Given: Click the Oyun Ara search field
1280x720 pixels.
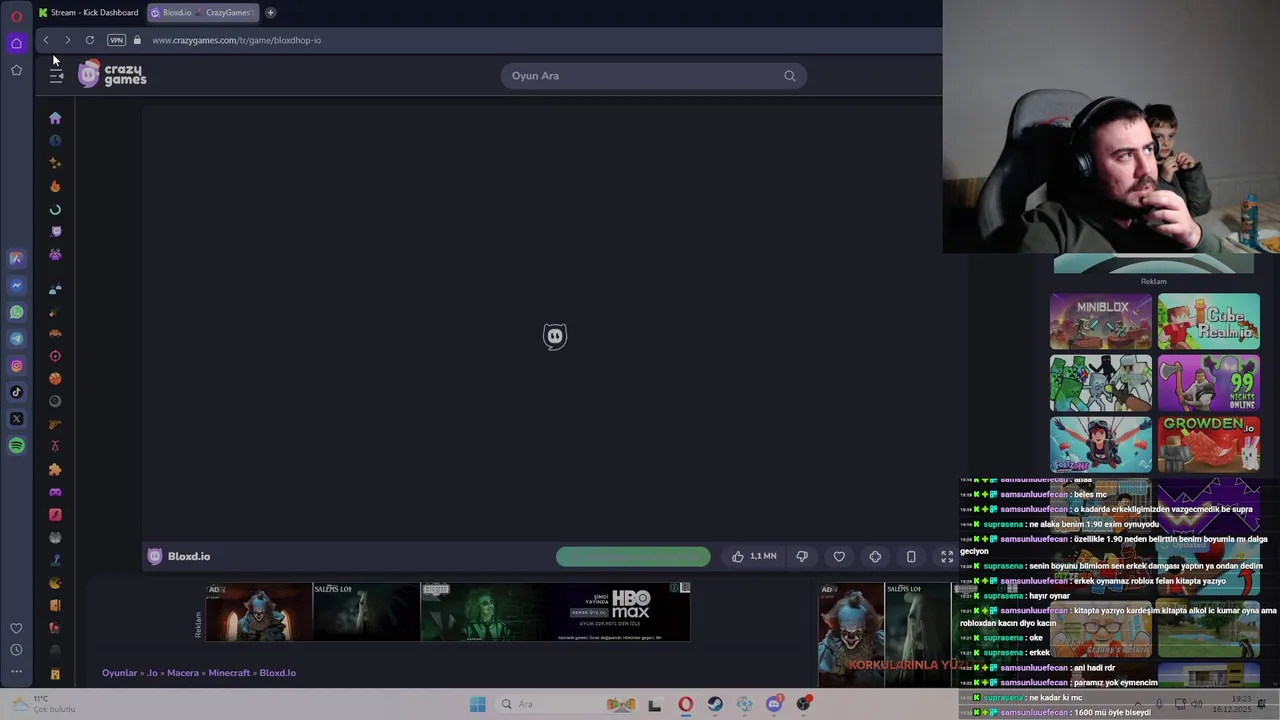Looking at the screenshot, I should (653, 76).
